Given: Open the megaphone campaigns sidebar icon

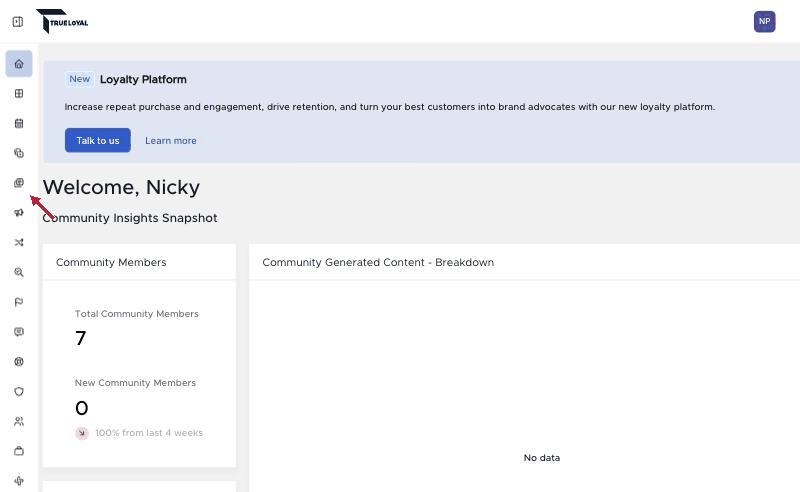Looking at the screenshot, I should (x=19, y=212).
